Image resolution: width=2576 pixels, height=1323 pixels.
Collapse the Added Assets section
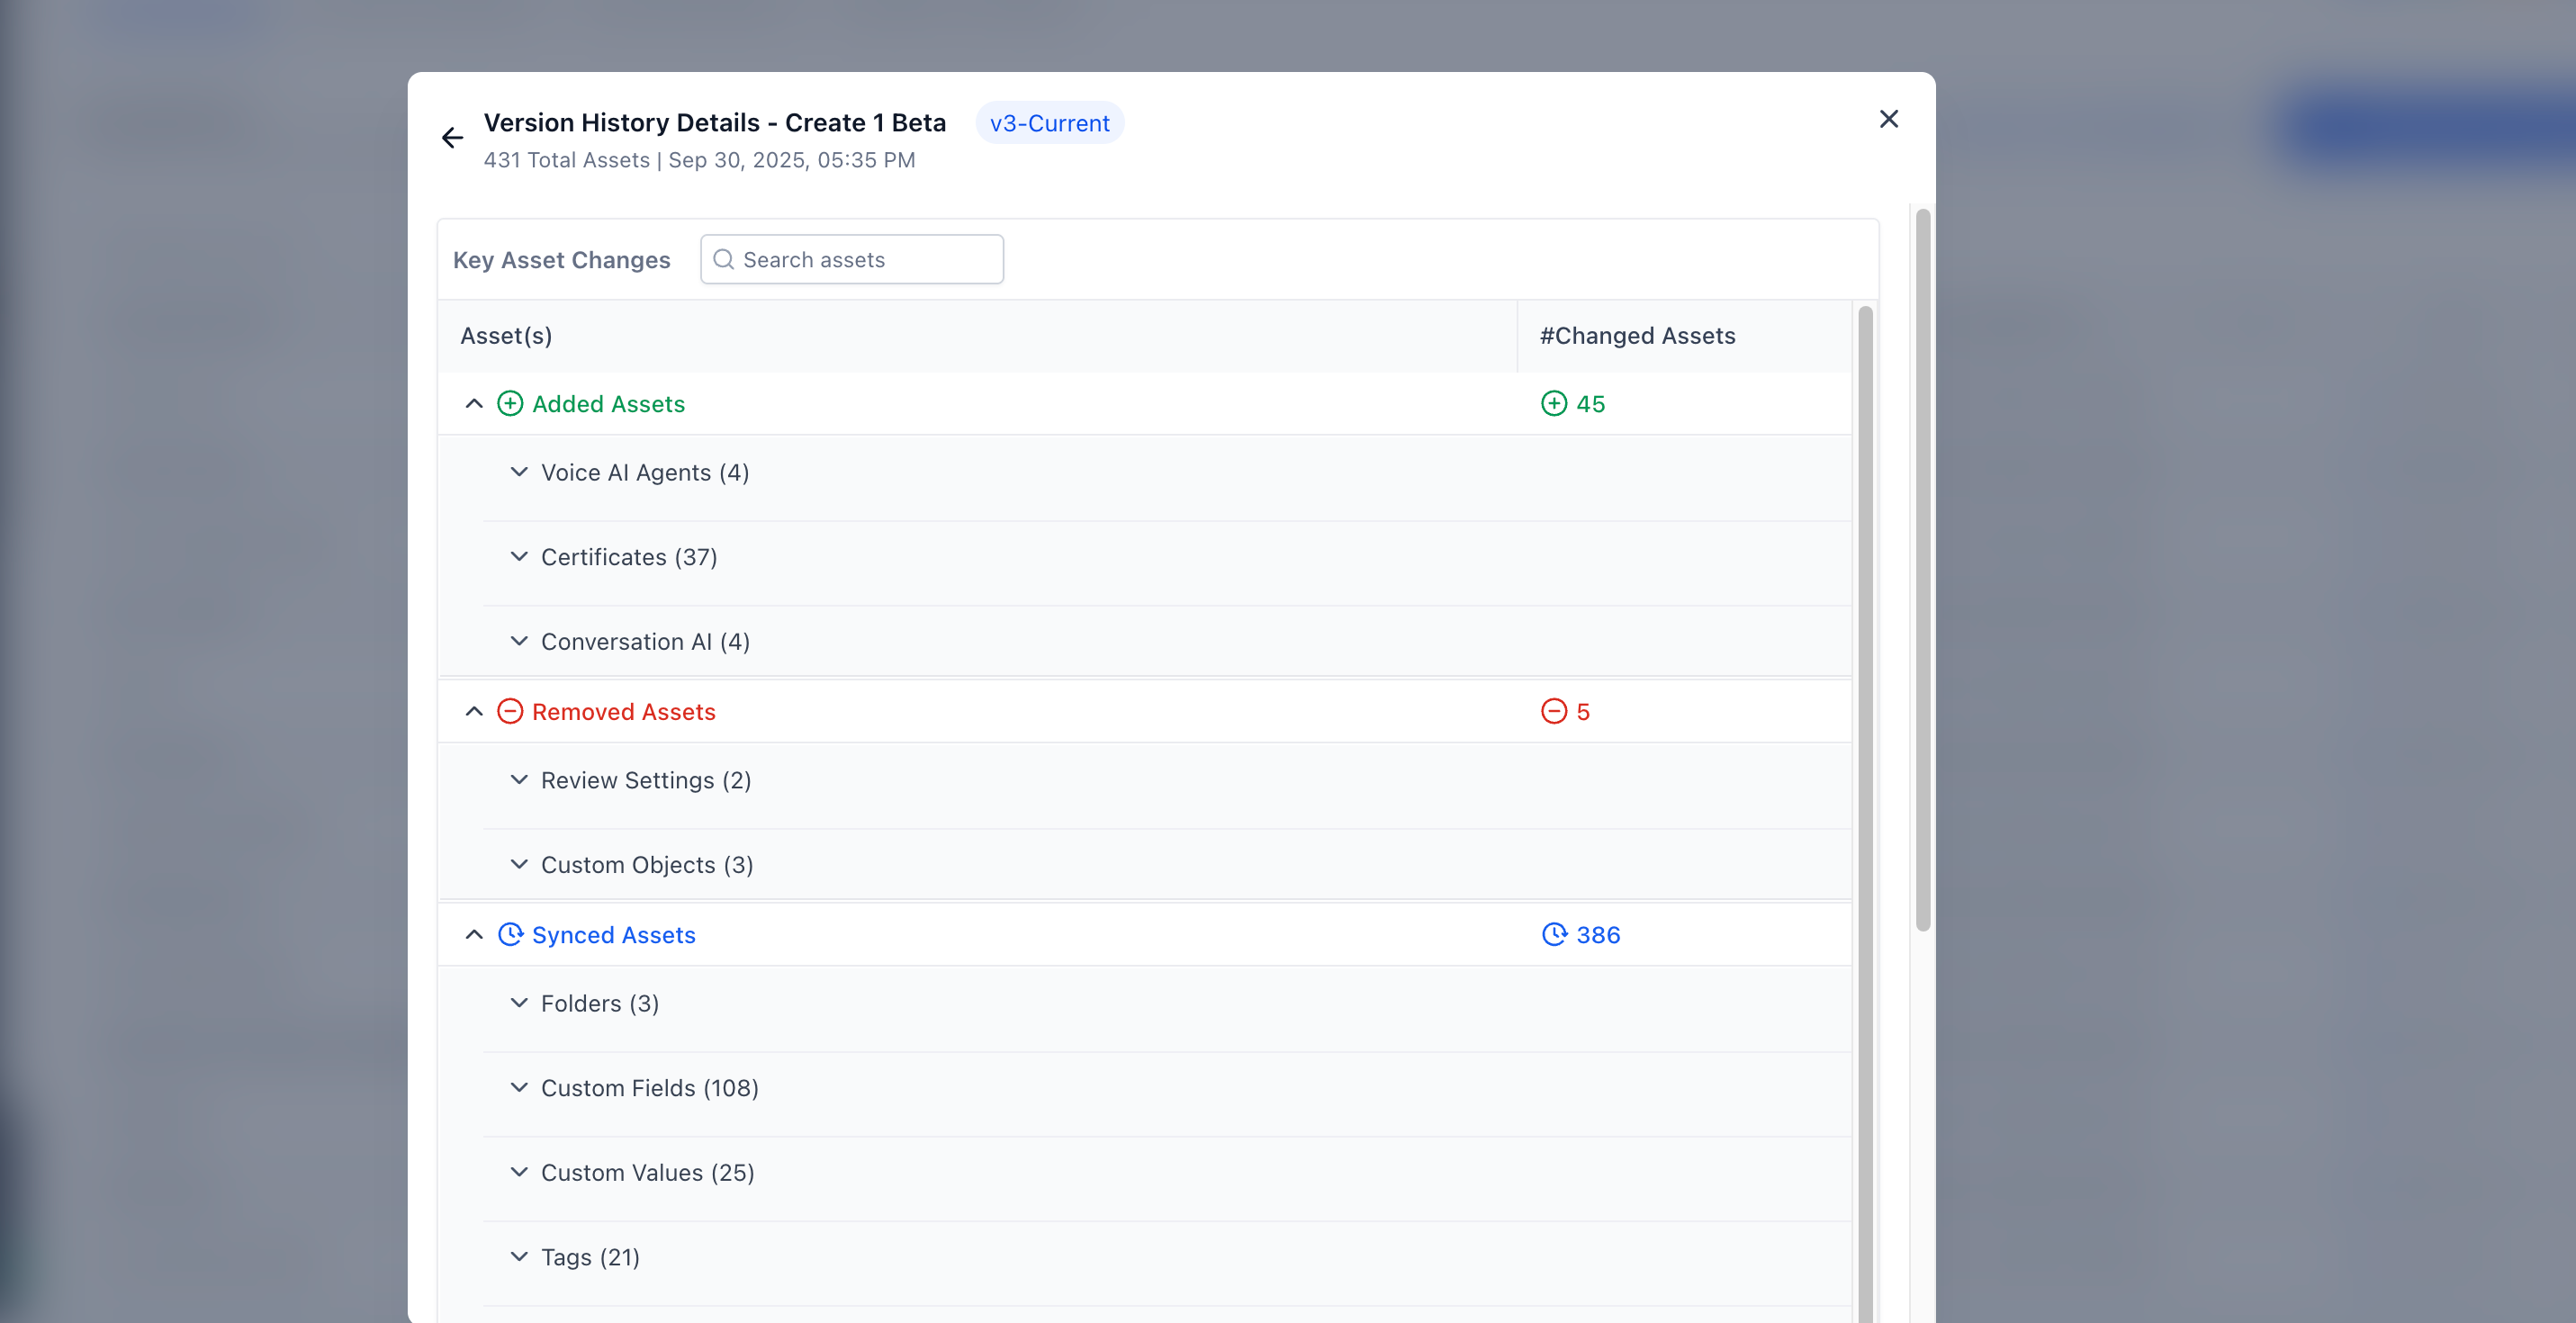tap(473, 403)
